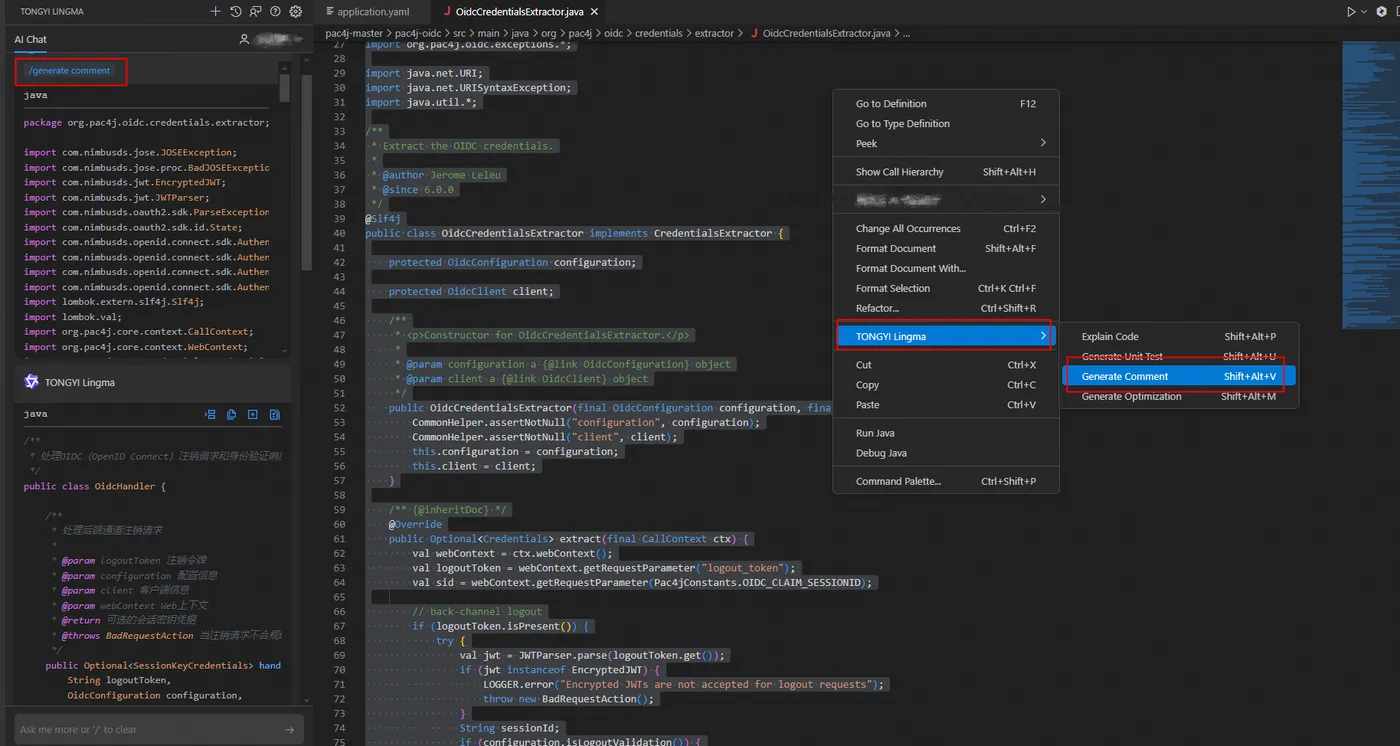Open the help question mark icon
The width and height of the screenshot is (1400, 746).
[275, 11]
